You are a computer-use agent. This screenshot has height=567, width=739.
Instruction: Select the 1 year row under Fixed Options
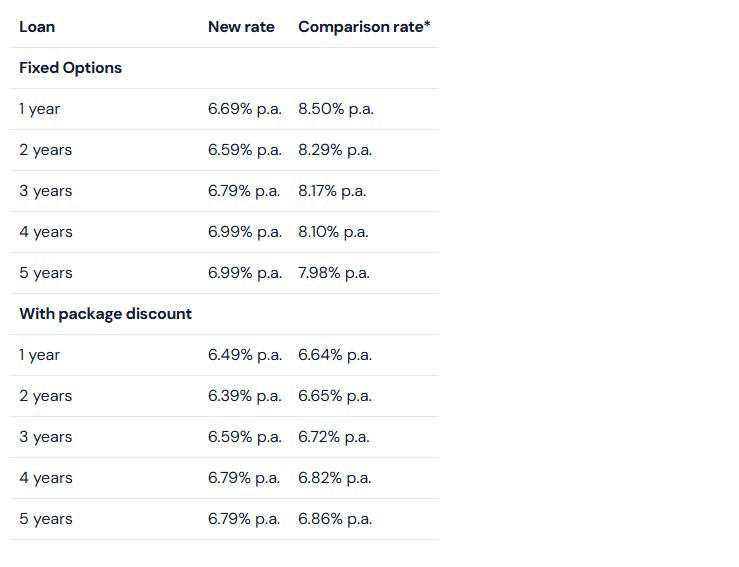click(x=225, y=109)
